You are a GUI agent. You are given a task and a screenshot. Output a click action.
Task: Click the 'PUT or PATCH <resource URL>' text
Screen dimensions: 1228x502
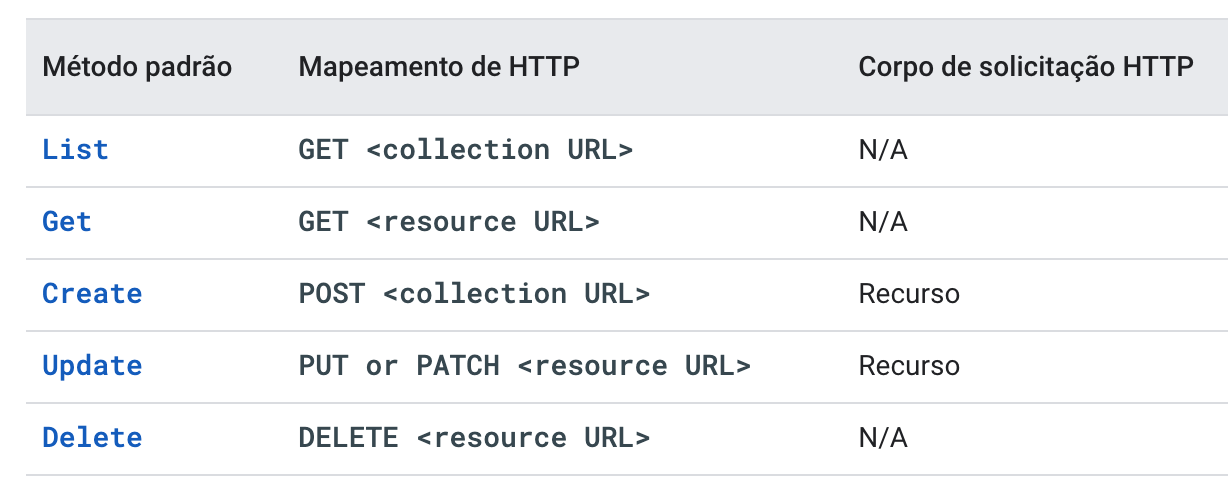click(524, 366)
